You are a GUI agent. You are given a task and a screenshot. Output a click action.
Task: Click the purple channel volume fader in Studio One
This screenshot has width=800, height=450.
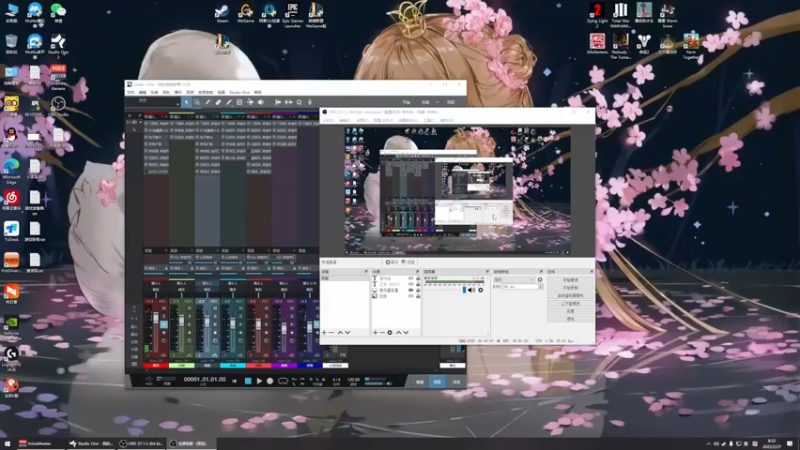(284, 329)
